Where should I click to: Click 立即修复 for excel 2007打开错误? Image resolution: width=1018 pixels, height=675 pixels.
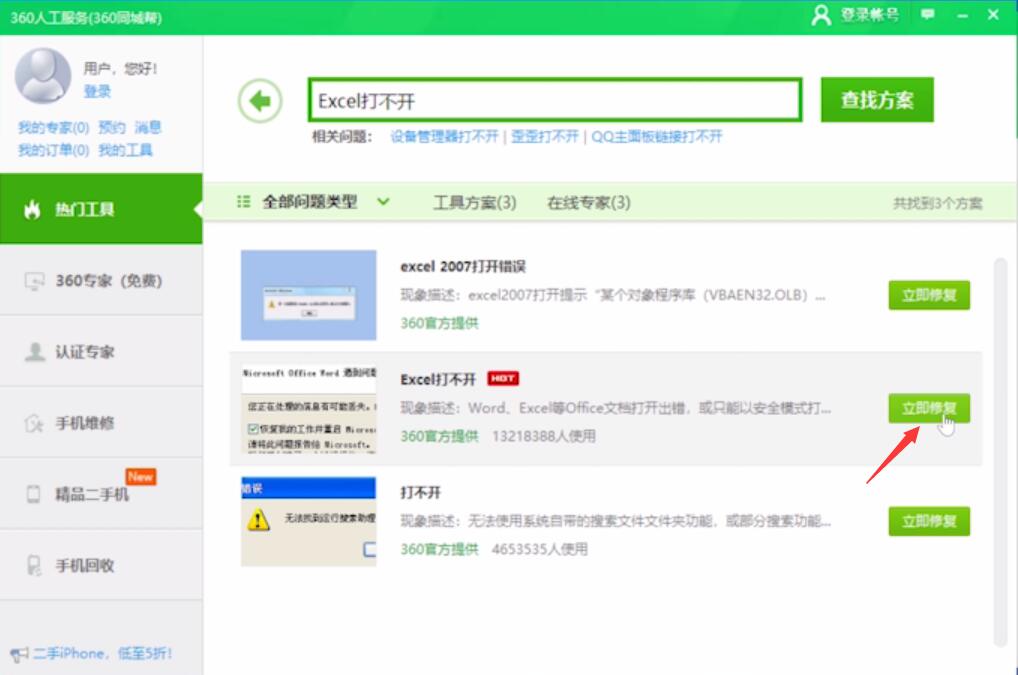tap(929, 295)
